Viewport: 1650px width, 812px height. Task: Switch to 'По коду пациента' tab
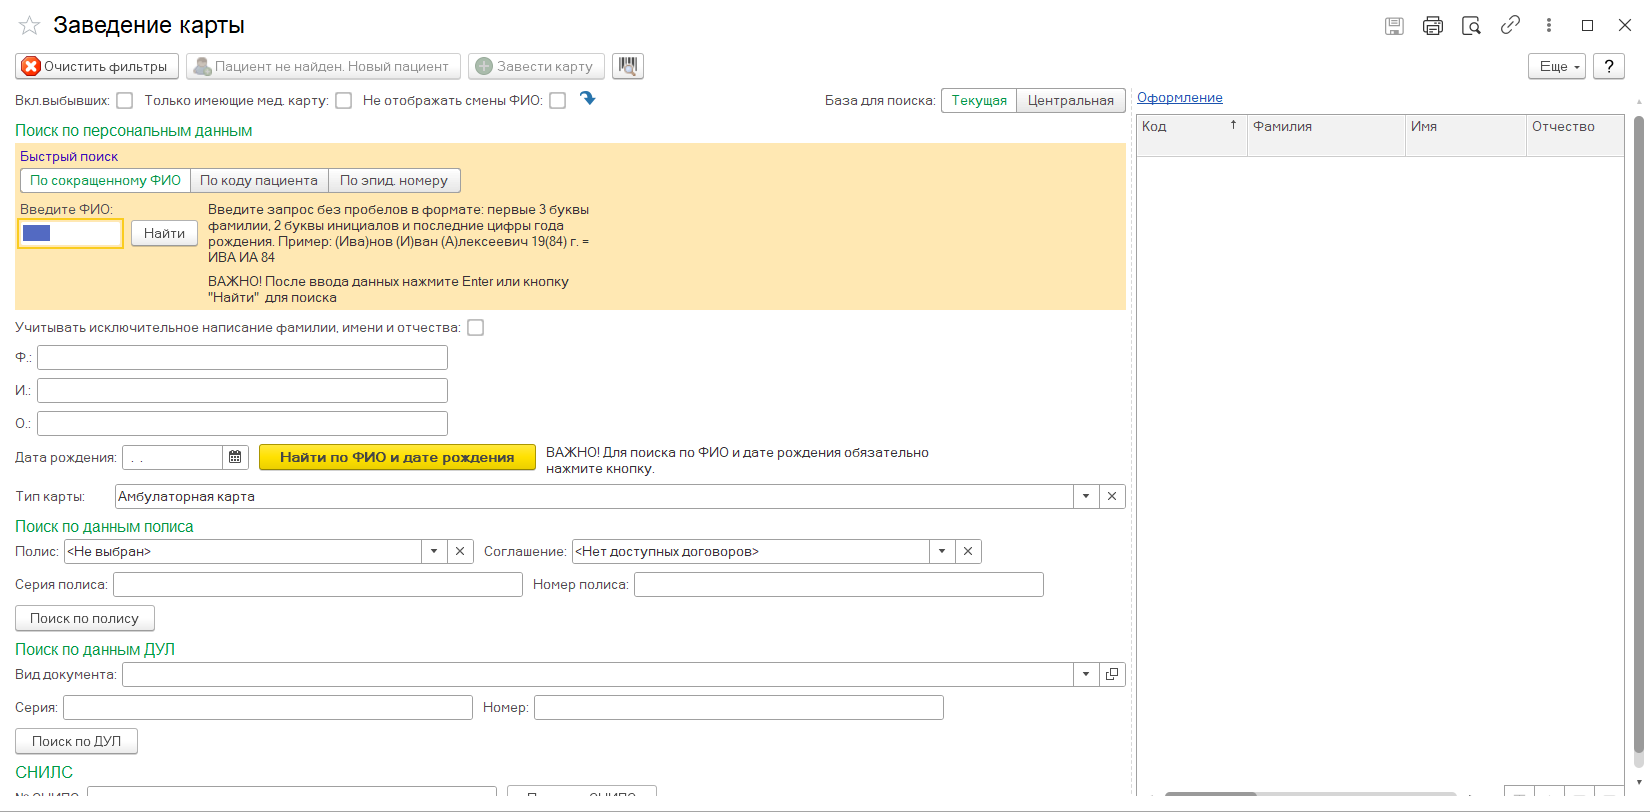click(259, 181)
